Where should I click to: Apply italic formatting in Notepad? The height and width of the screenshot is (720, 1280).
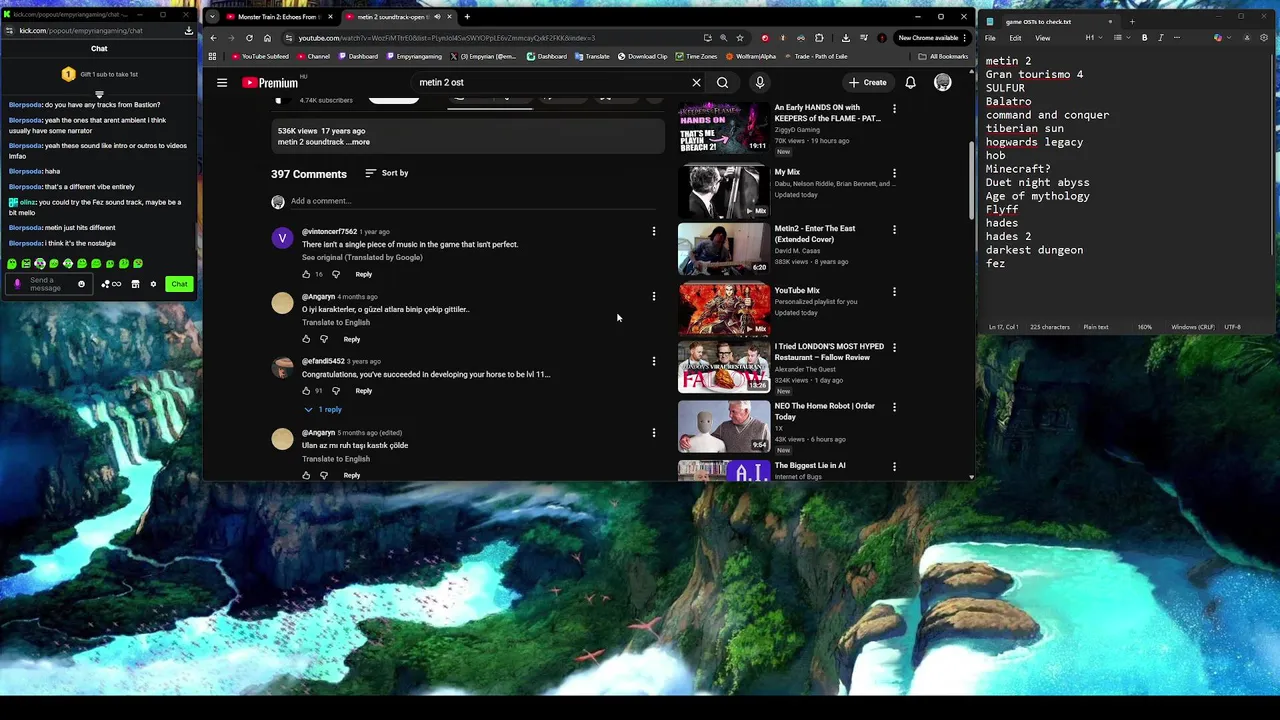tap(1161, 38)
